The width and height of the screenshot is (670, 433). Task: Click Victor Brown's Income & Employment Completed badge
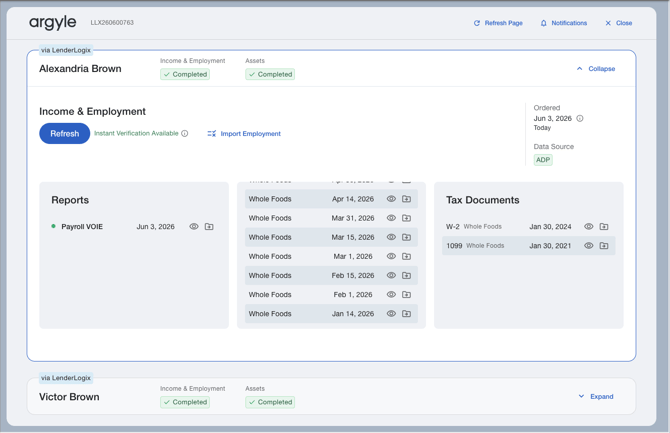tap(185, 402)
